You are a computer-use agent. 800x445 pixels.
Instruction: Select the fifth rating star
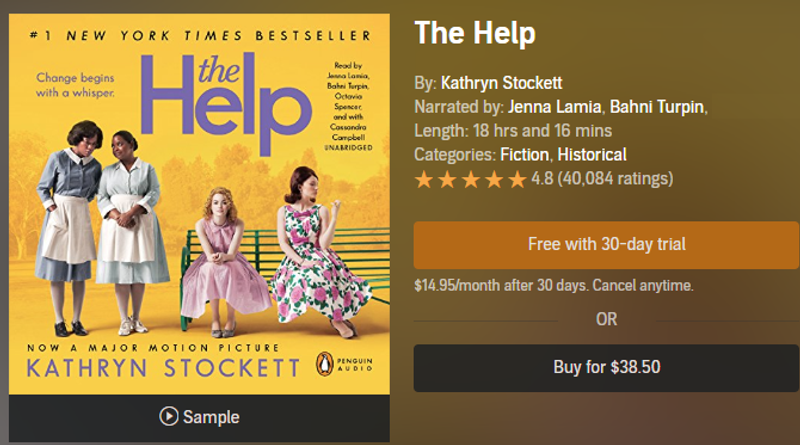pyautogui.click(x=516, y=180)
